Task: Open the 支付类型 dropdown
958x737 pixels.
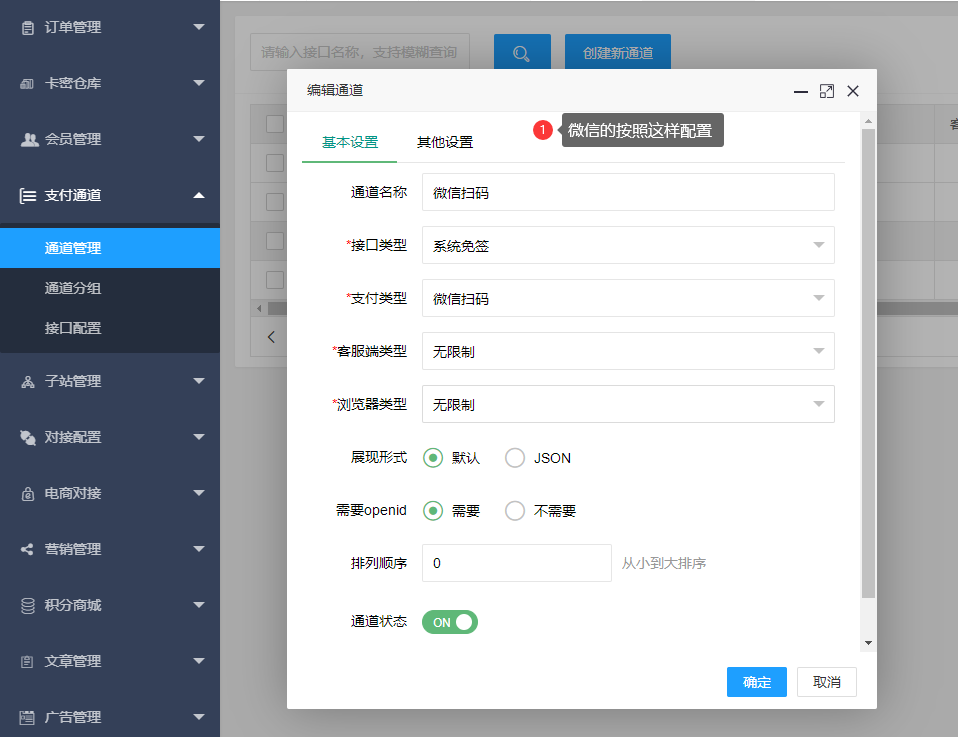Action: pyautogui.click(x=628, y=298)
